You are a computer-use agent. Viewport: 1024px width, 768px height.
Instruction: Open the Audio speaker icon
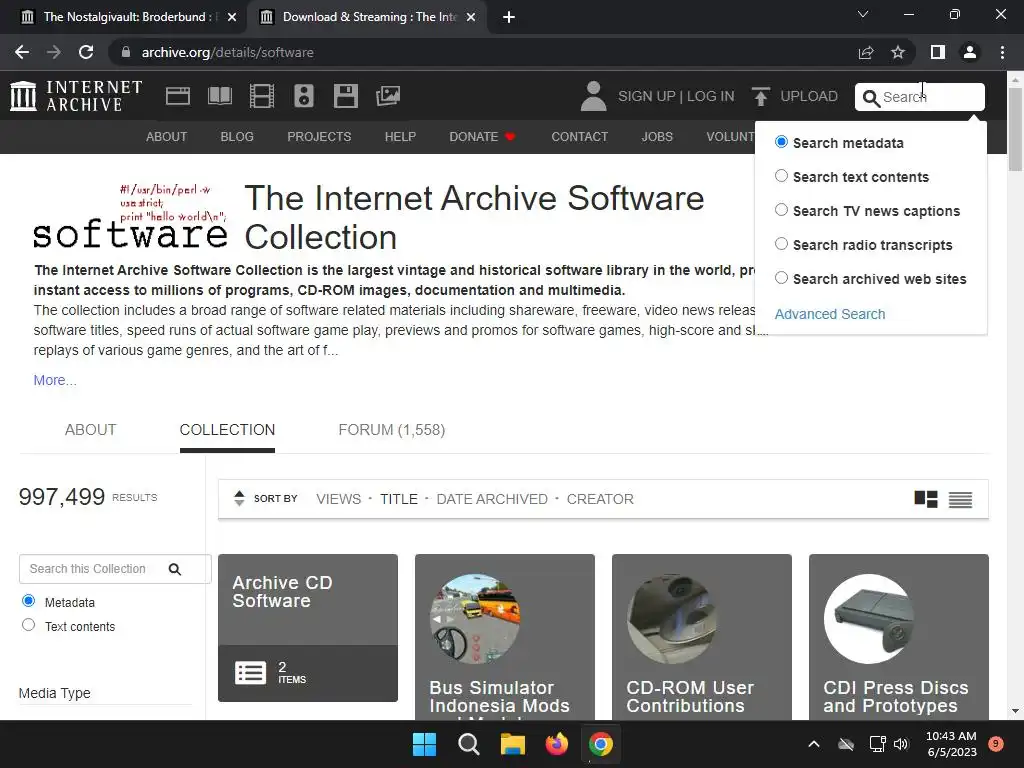point(304,96)
